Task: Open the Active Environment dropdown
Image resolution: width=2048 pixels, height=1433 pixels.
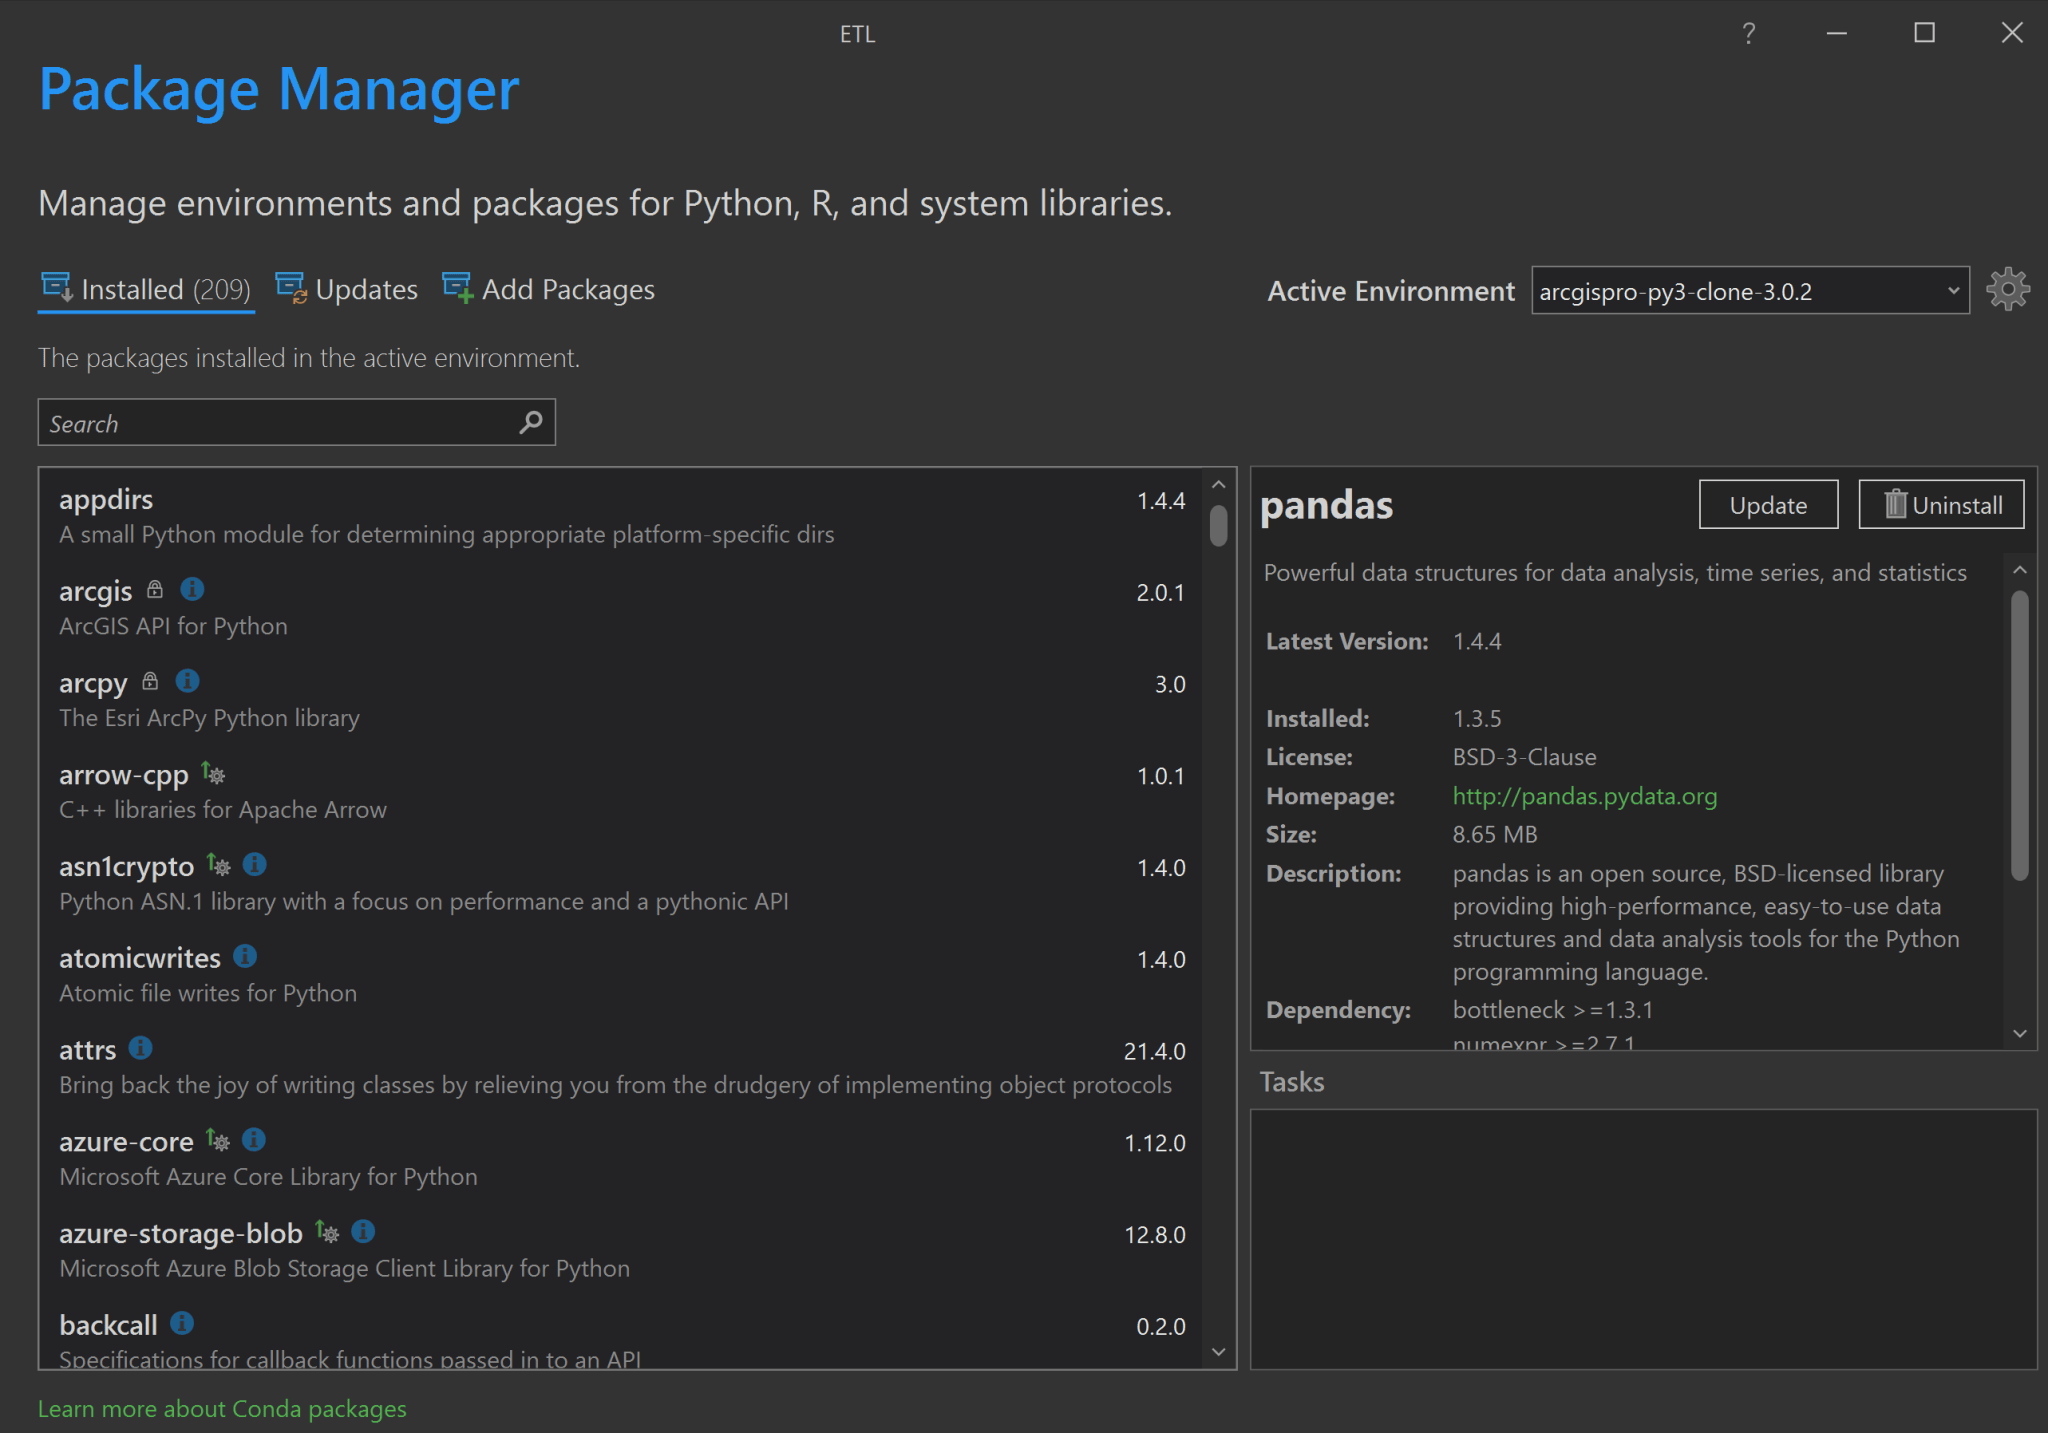Action: pyautogui.click(x=1750, y=291)
